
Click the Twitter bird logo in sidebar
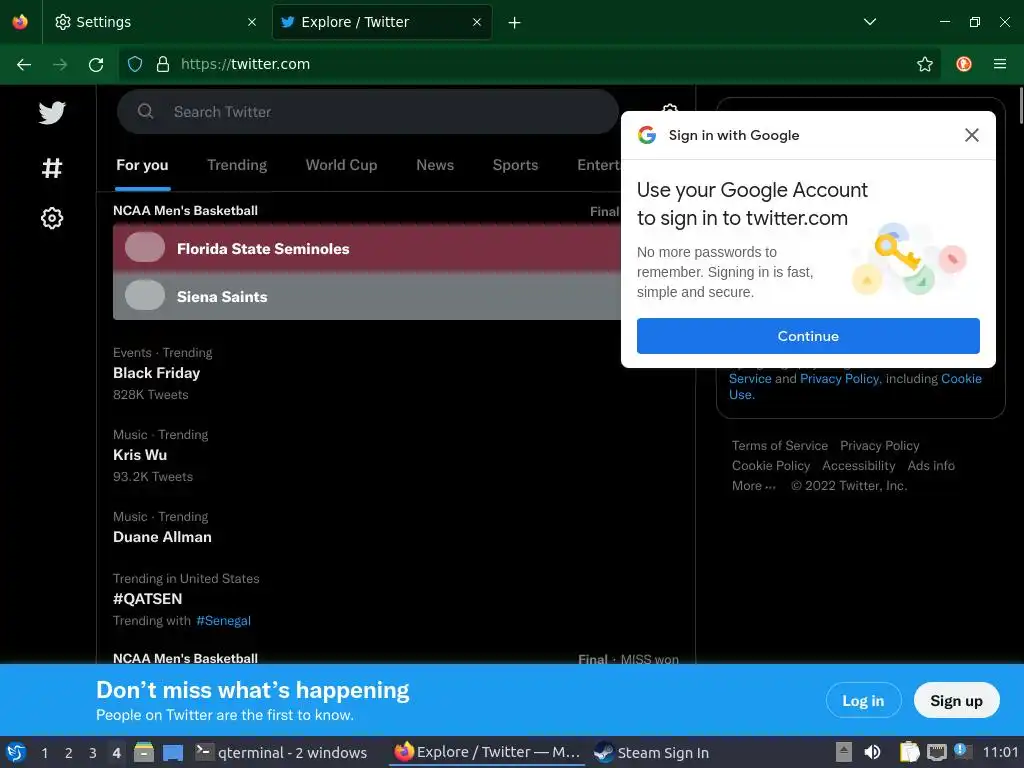[x=52, y=112]
